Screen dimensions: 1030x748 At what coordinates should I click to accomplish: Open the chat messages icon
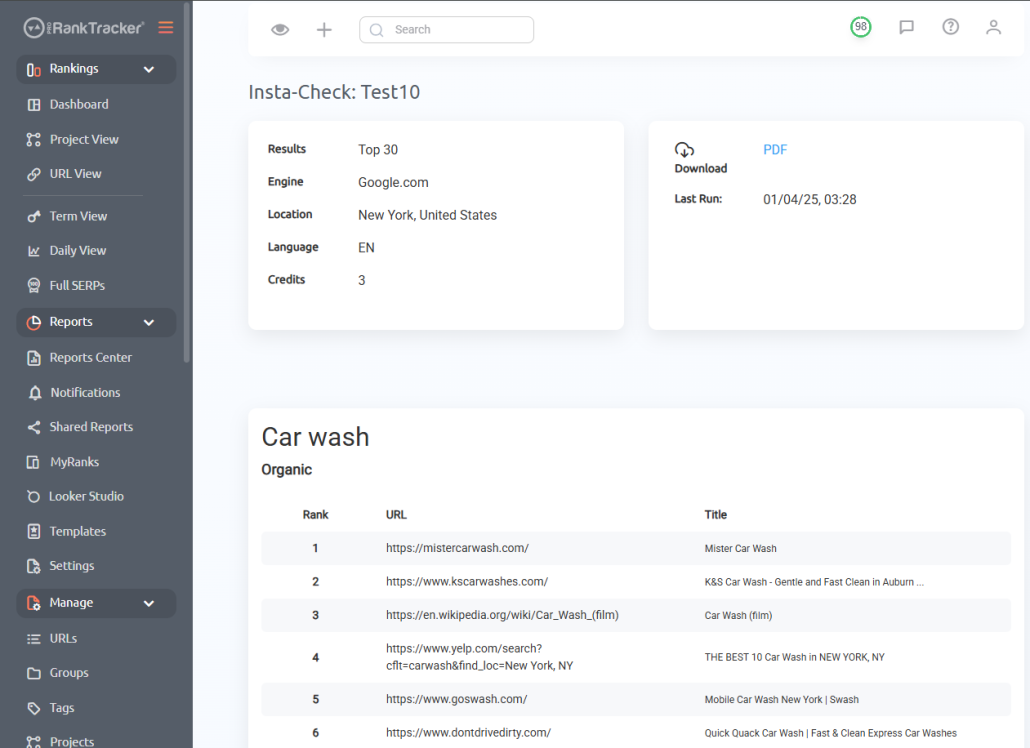coord(907,27)
